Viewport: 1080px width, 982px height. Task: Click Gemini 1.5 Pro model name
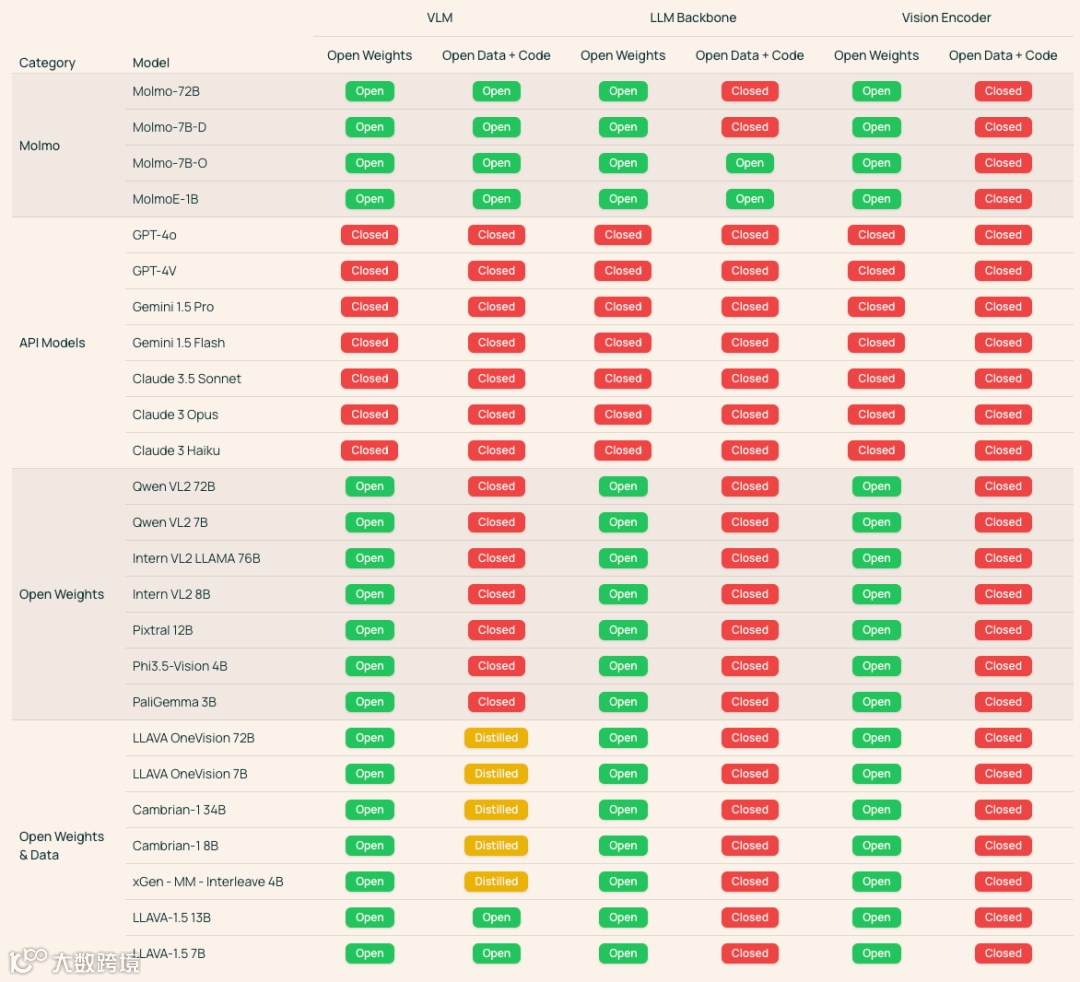click(173, 306)
